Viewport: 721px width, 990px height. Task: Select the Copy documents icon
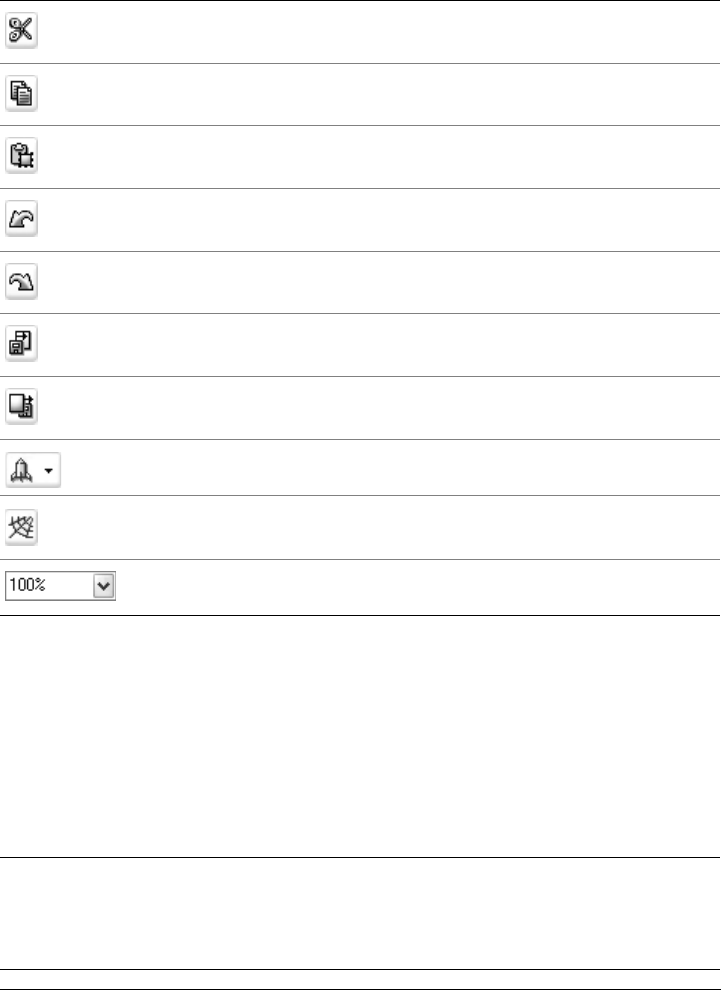point(21,93)
